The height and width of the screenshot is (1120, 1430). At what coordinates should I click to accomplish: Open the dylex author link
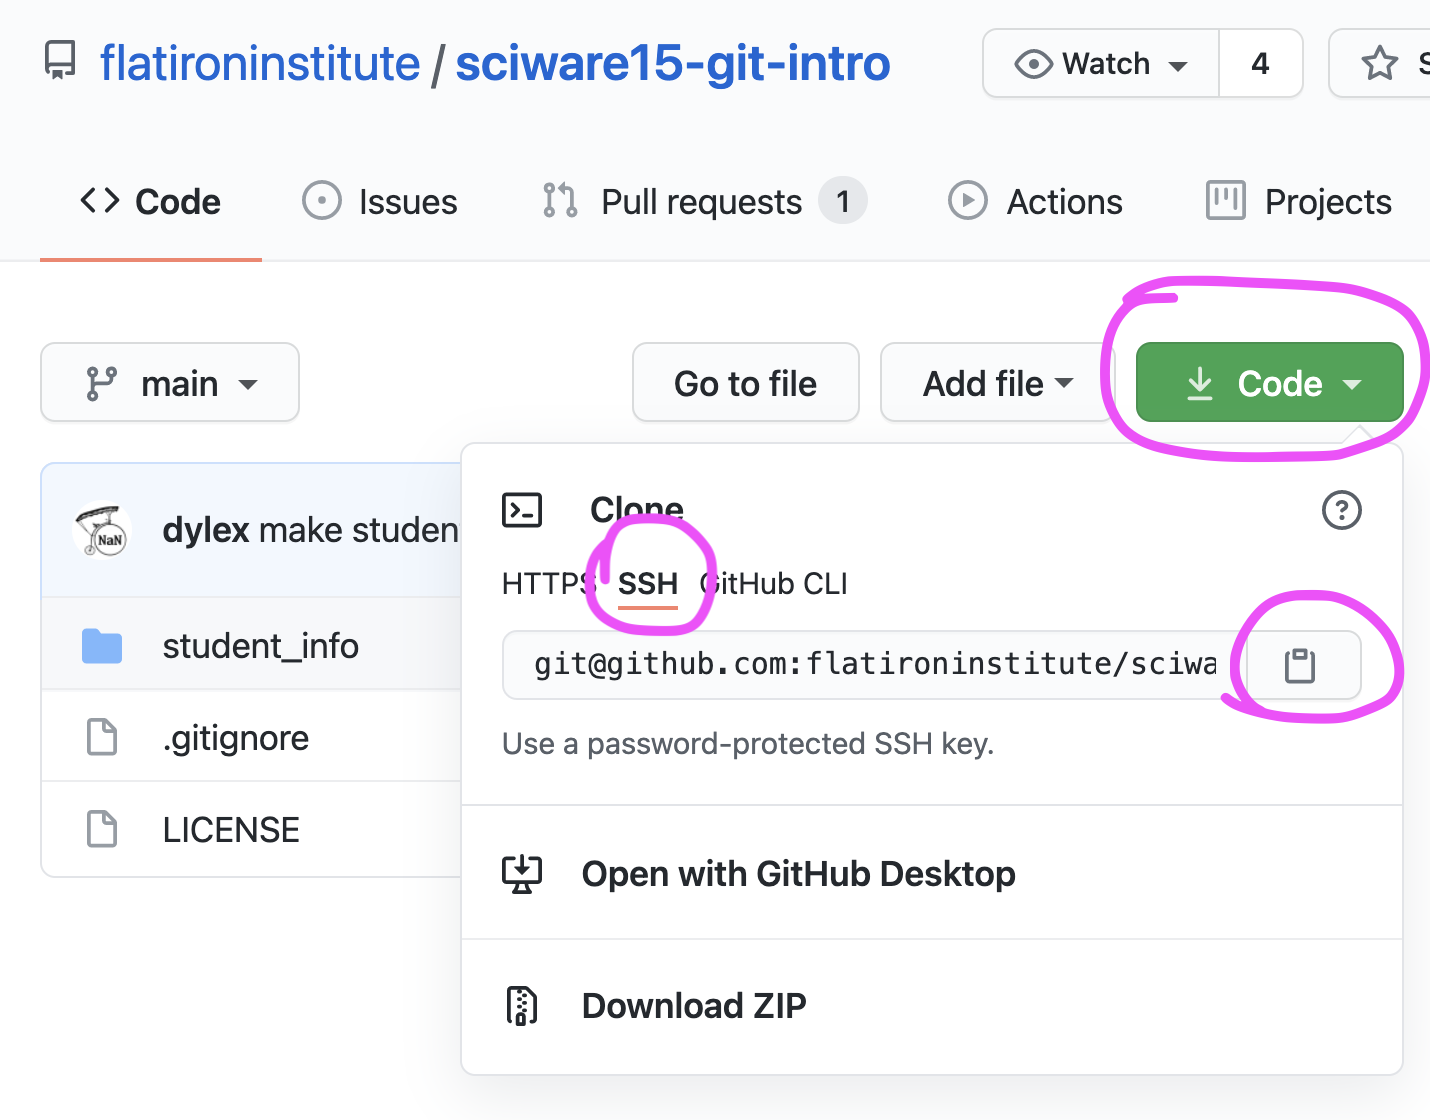pos(206,530)
